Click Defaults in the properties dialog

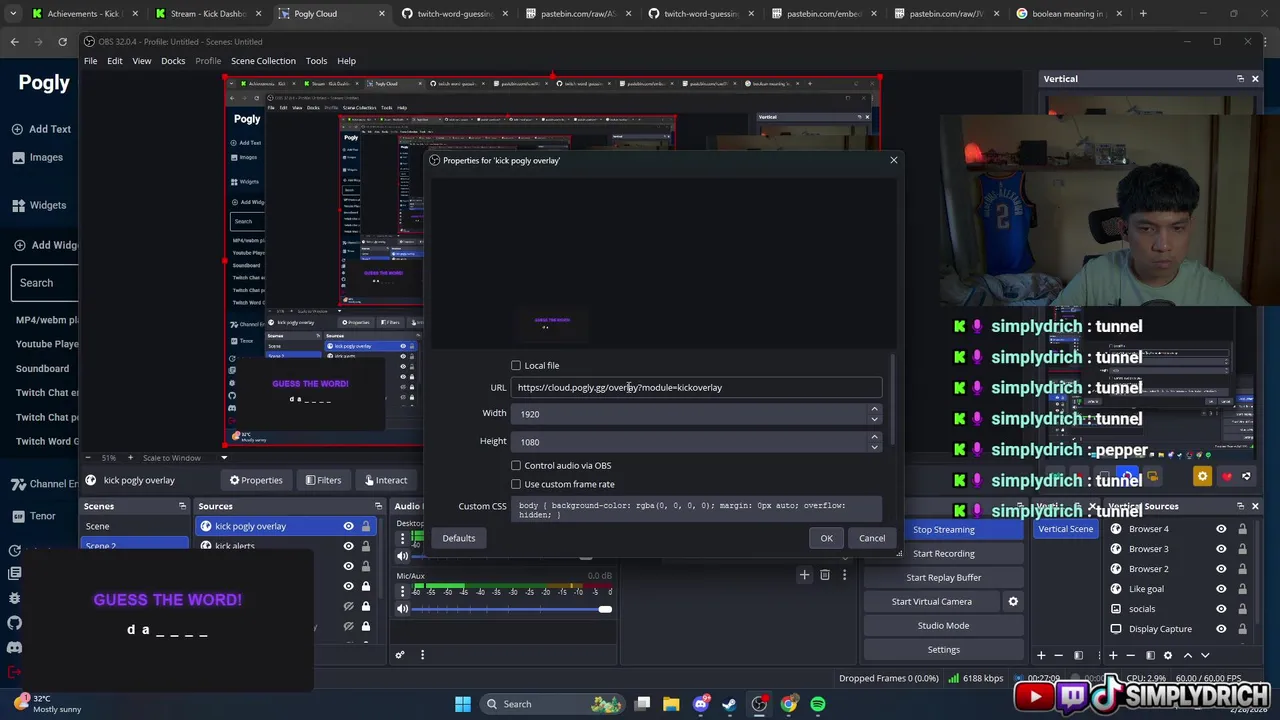tap(459, 538)
